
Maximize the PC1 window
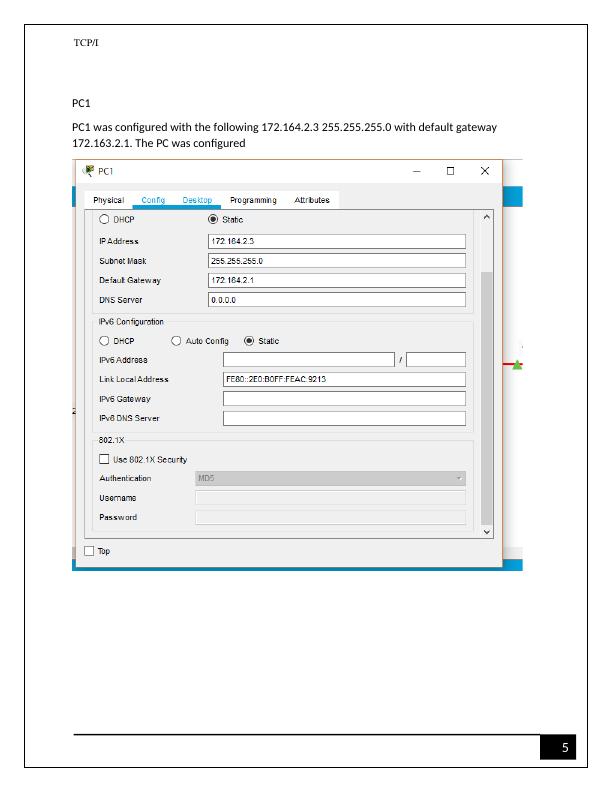coord(450,171)
